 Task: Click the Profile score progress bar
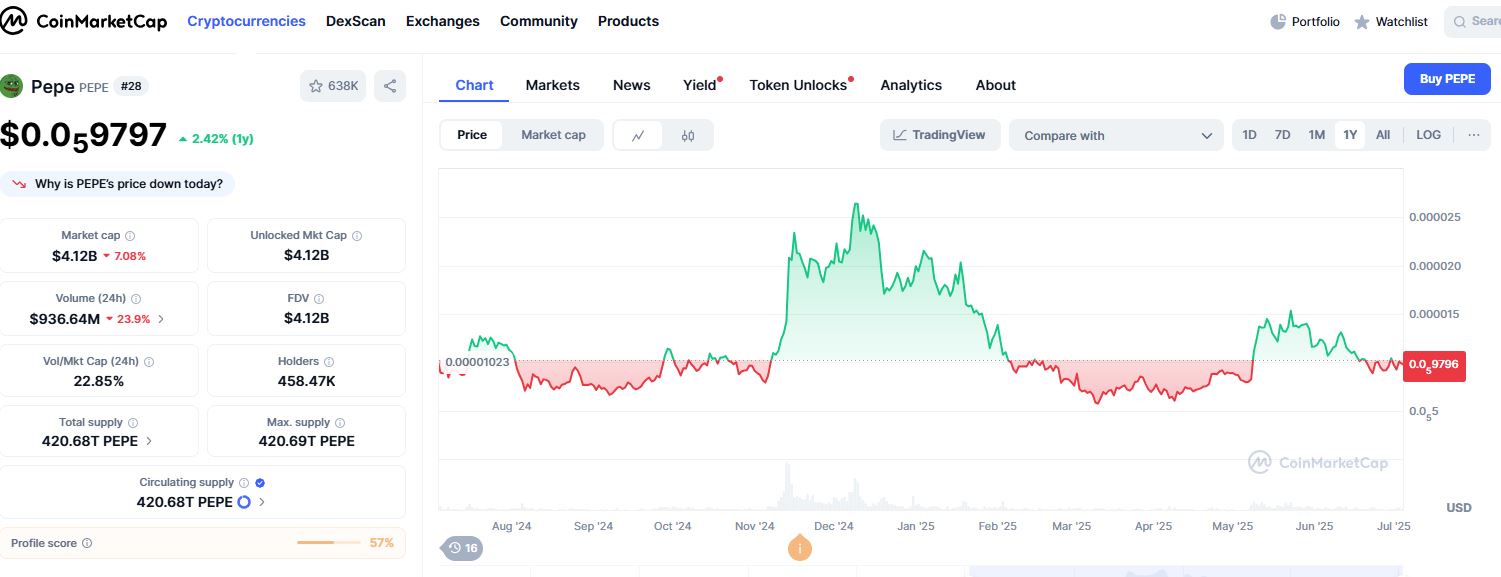point(329,543)
